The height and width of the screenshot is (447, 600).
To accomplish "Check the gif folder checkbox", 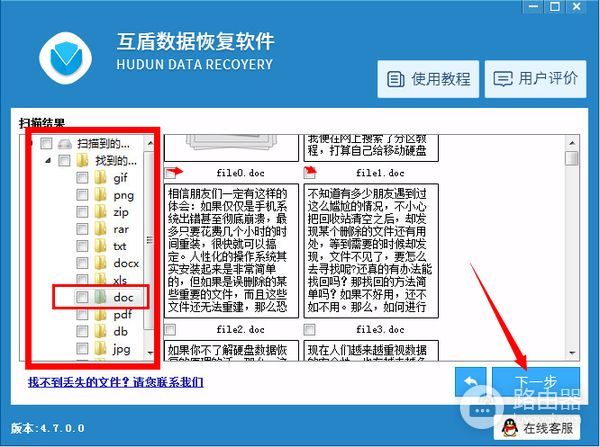I will [82, 178].
